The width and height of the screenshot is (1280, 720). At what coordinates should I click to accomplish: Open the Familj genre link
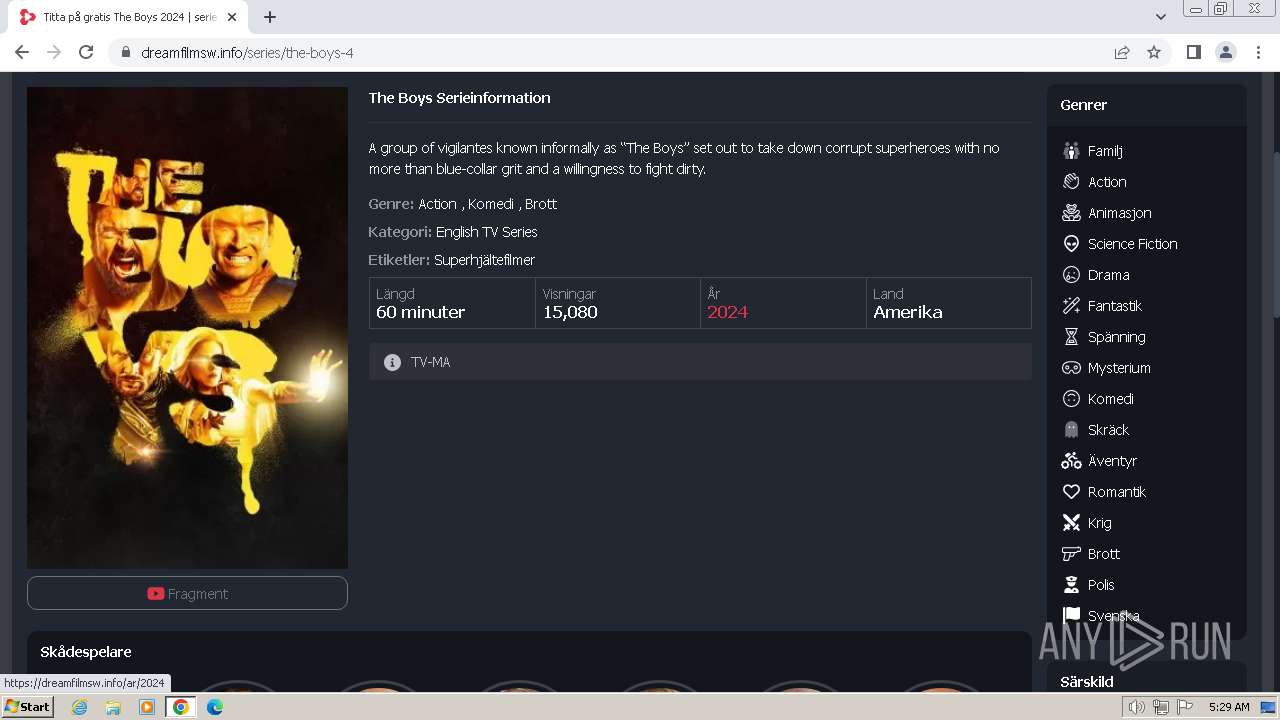pos(1105,151)
